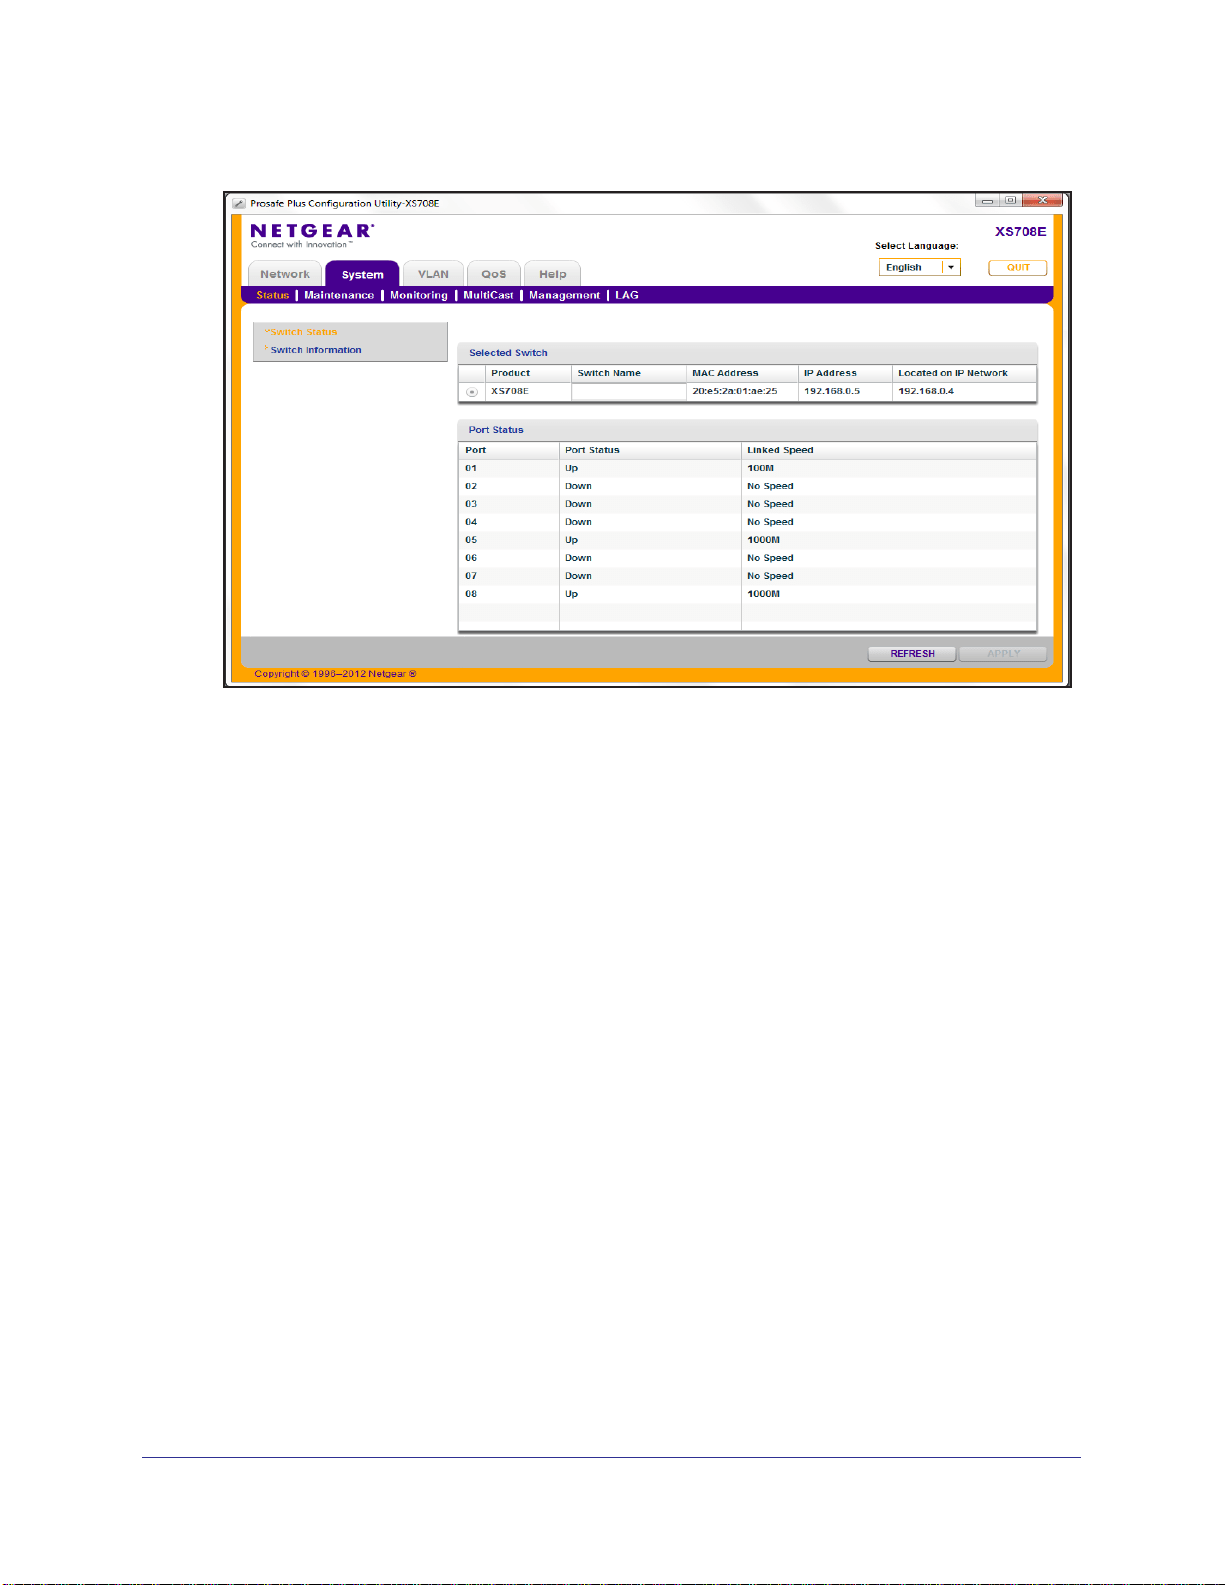Close the Prosafe utility window

pyautogui.click(x=1043, y=201)
